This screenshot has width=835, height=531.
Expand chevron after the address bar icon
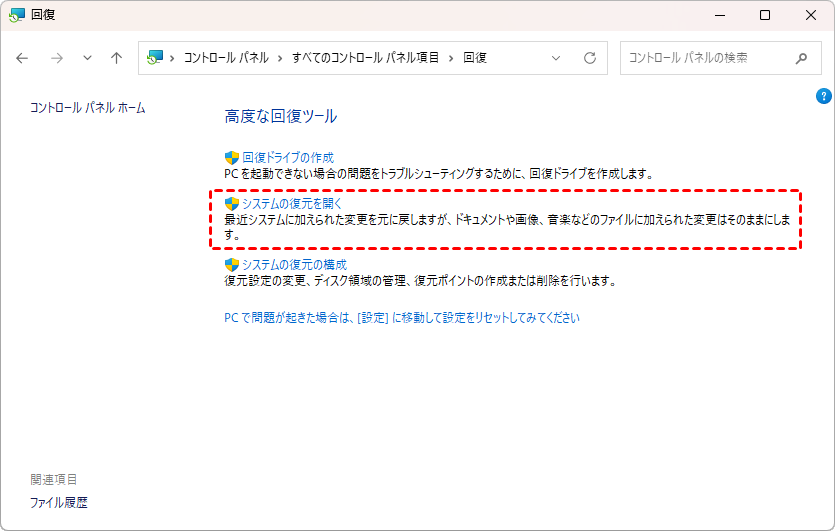coord(172,58)
